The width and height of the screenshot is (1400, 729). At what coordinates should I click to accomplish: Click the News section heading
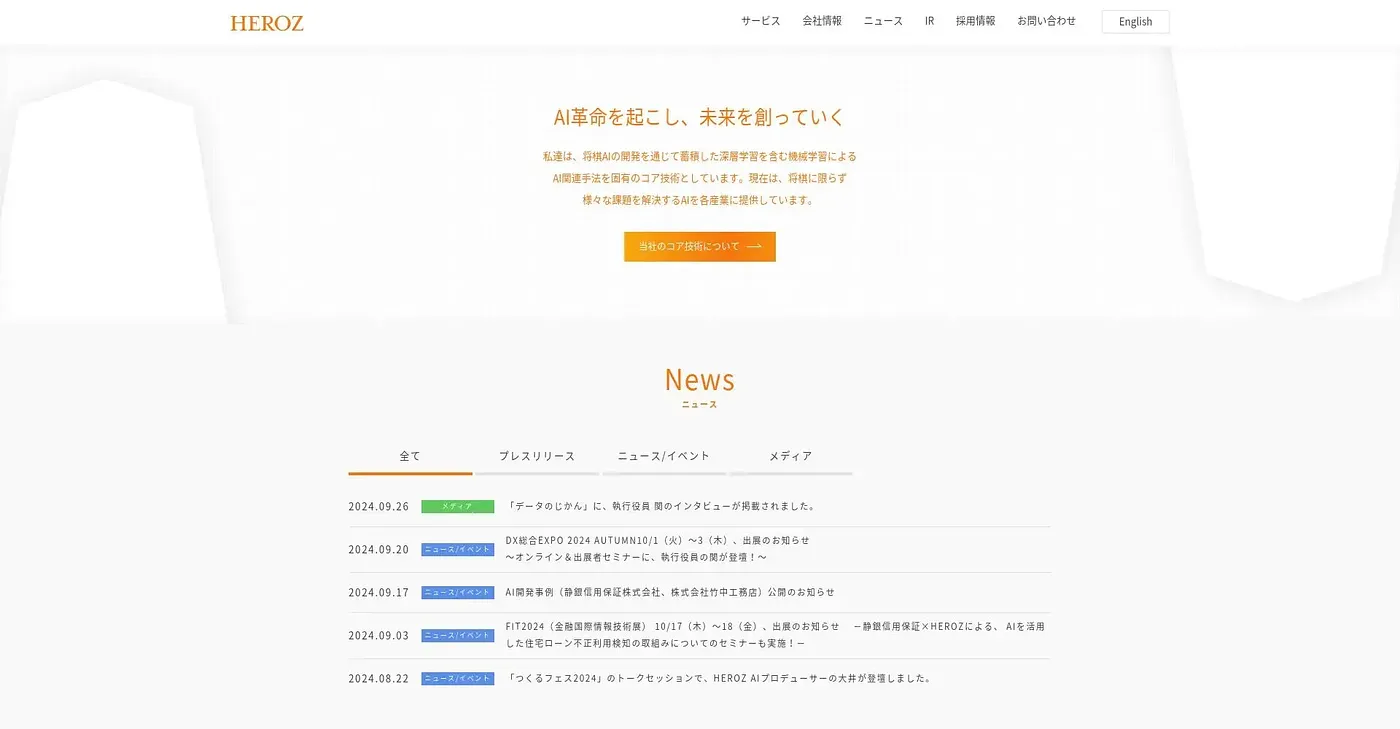point(700,380)
